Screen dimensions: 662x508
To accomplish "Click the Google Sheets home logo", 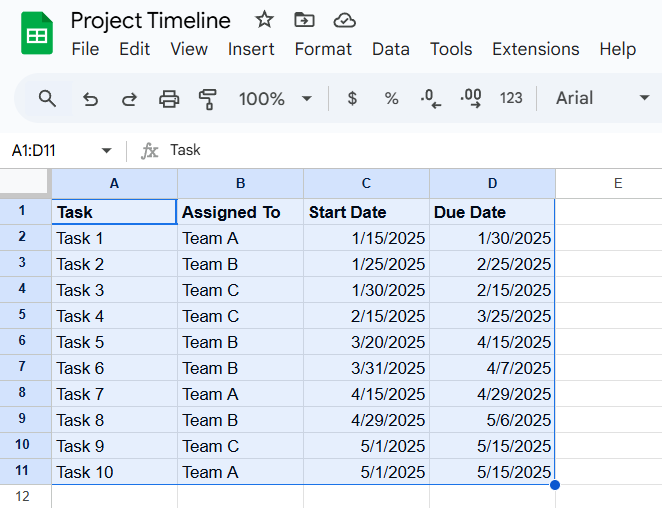I will (37, 34).
